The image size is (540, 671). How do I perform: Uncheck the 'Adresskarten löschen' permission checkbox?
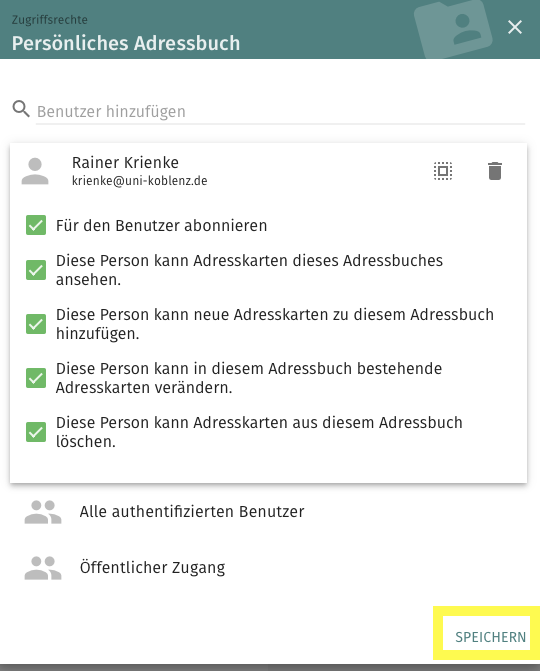click(36, 431)
